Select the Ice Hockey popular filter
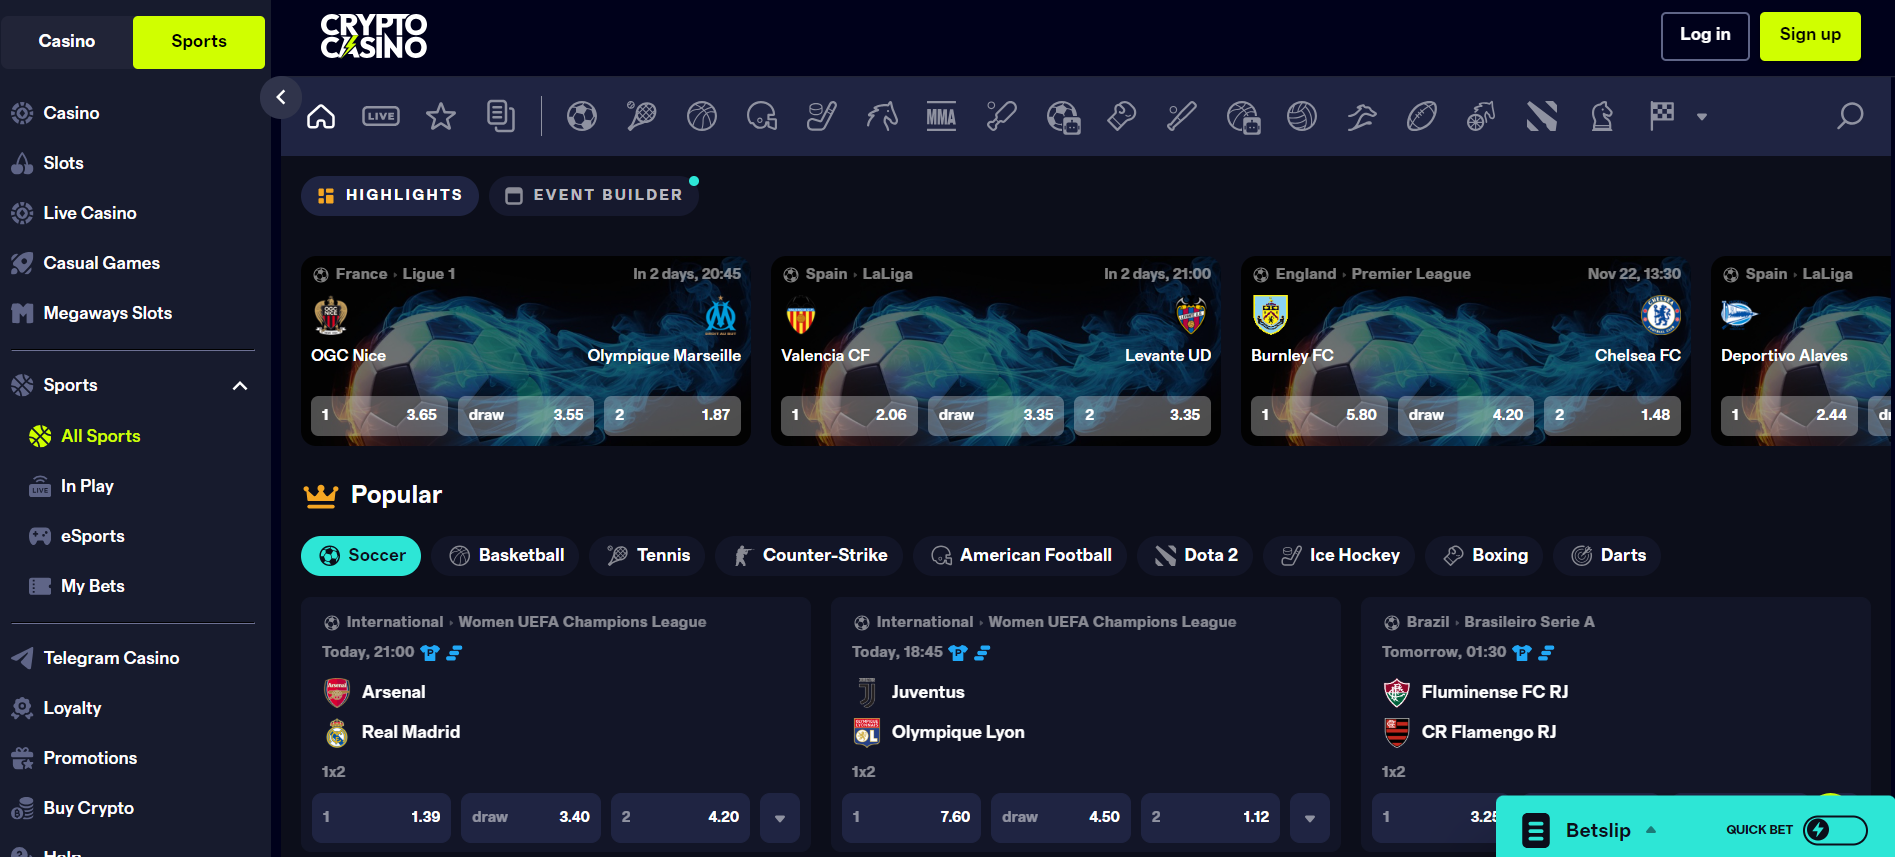 [x=1339, y=555]
